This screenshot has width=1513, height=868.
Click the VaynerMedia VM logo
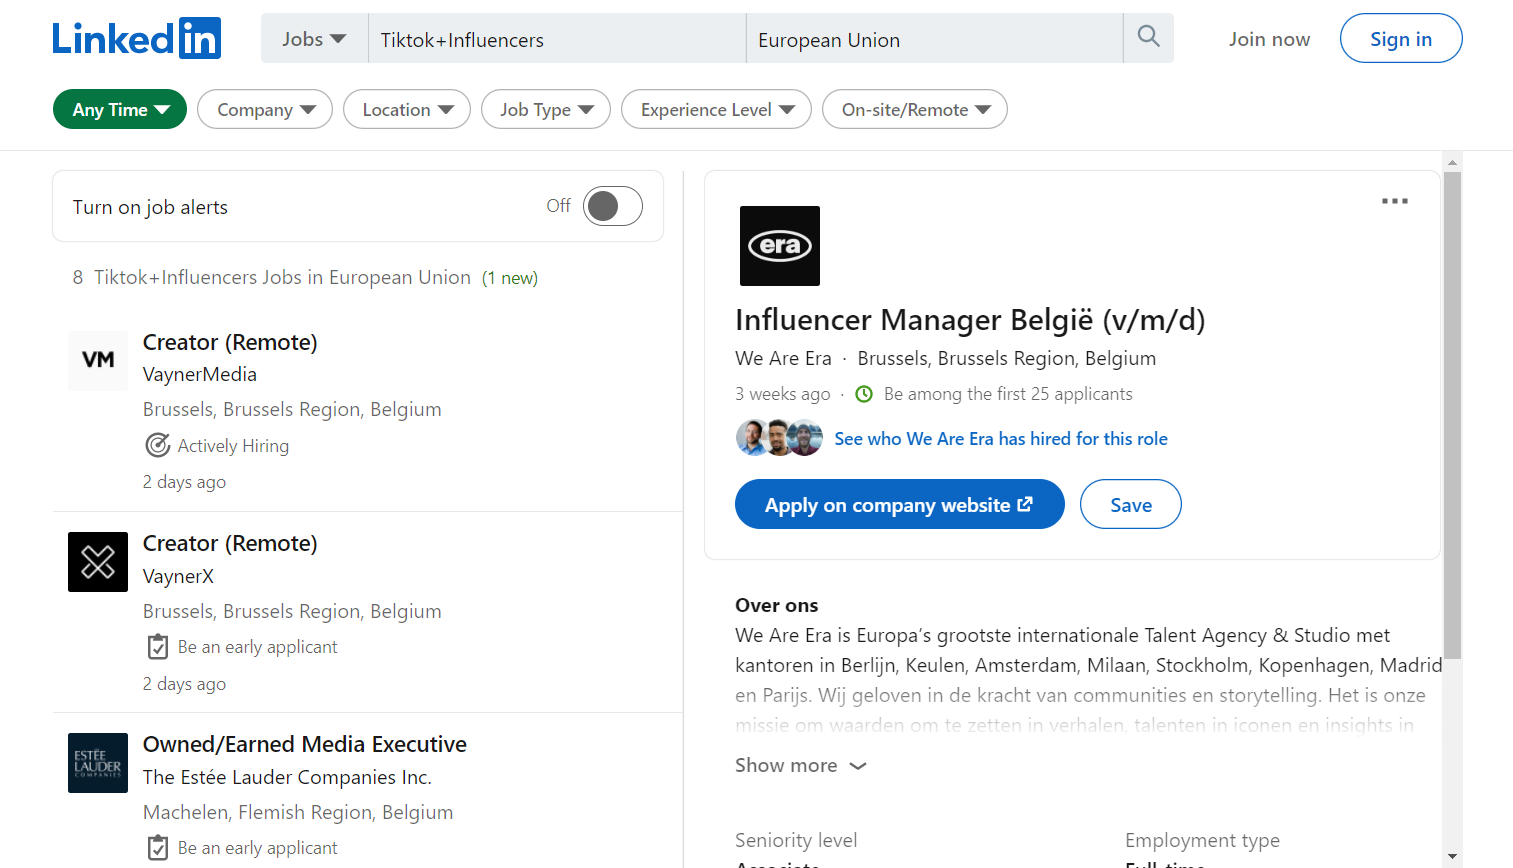tap(98, 361)
